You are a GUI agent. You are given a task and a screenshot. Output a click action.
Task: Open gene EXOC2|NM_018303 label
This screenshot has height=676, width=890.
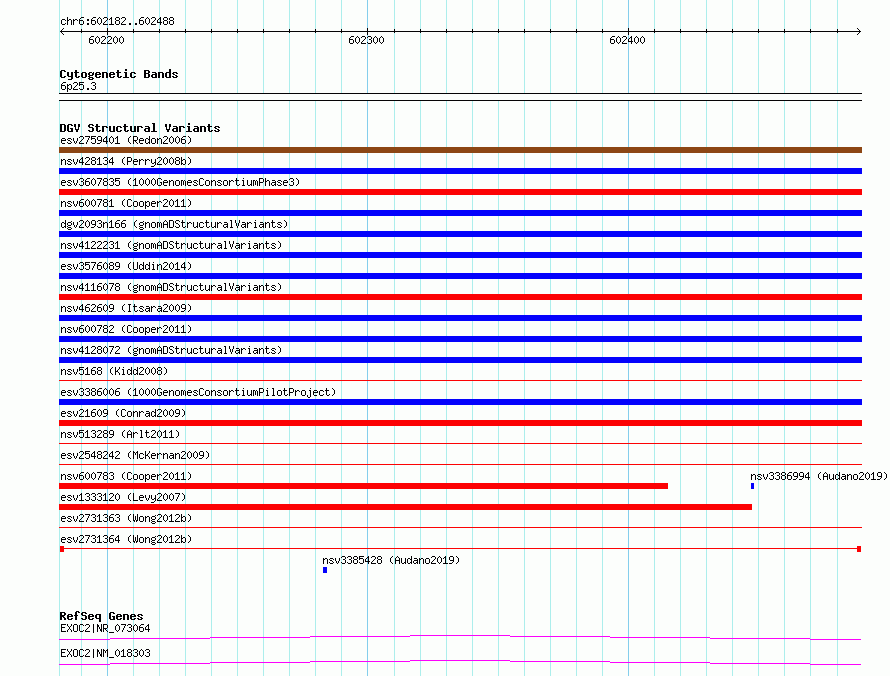(x=105, y=653)
